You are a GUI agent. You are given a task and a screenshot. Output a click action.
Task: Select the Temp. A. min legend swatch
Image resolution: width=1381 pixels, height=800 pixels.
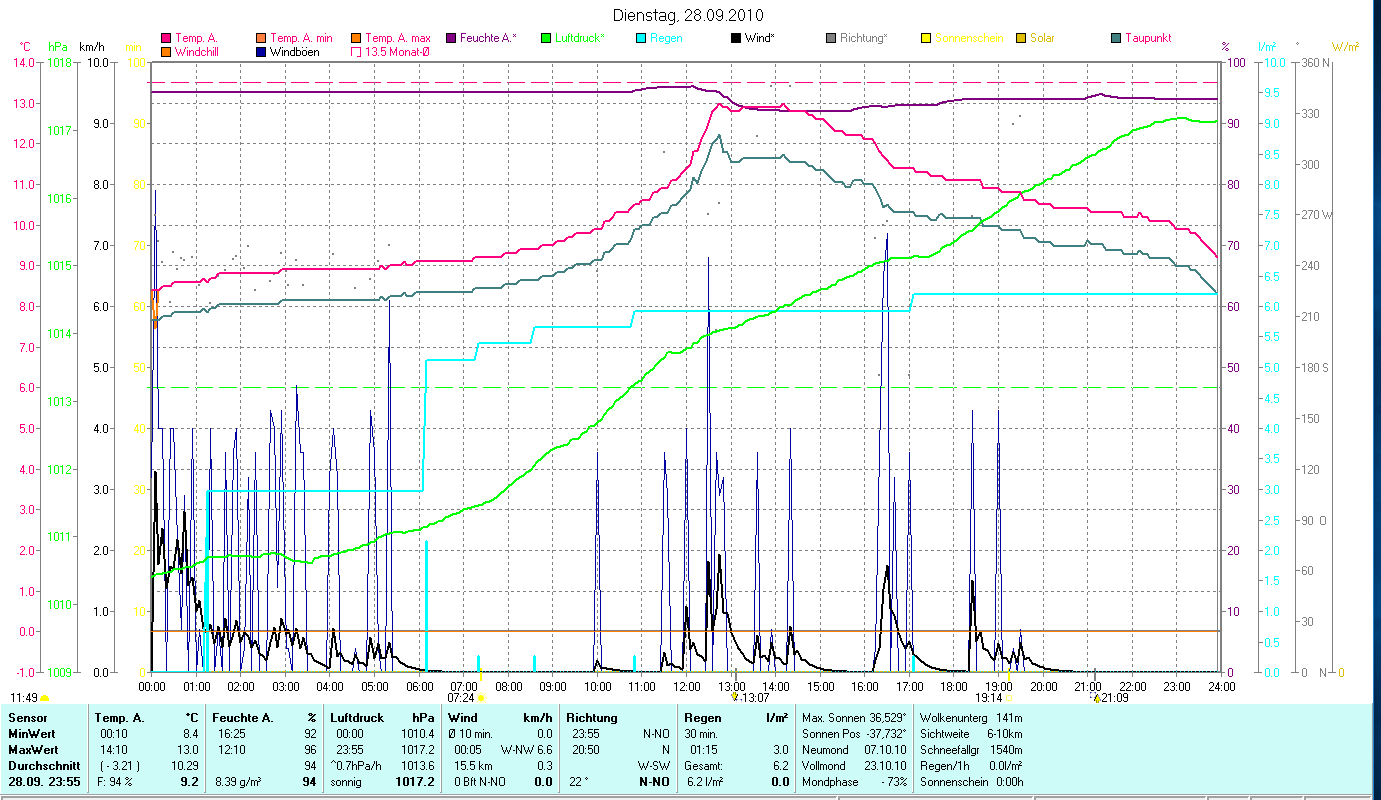(261, 38)
